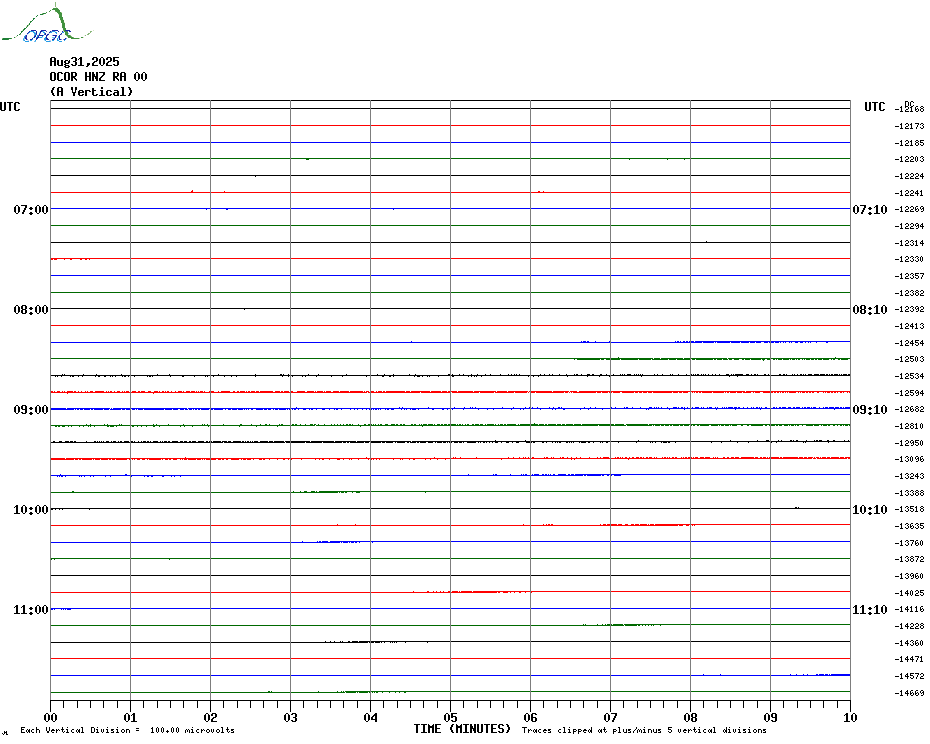Click minute tick label '09'
The image size is (930, 744).
click(x=770, y=718)
